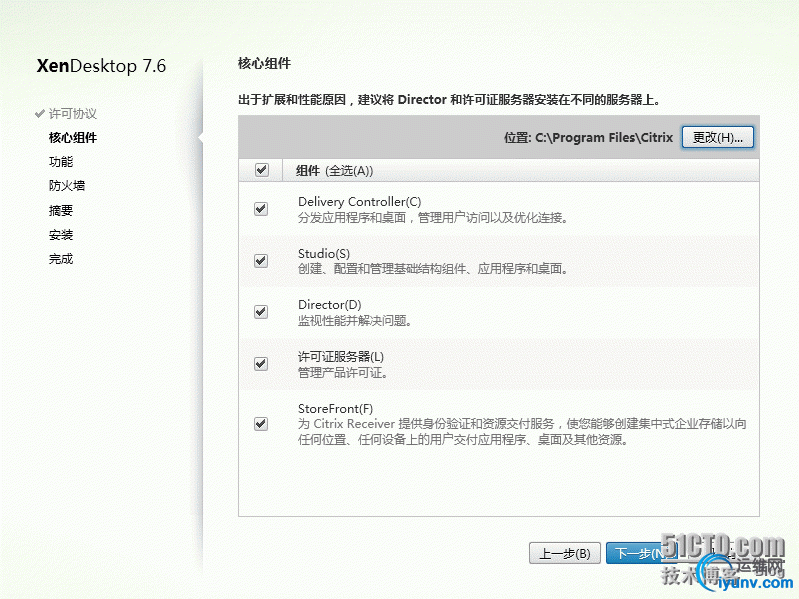
Task: Toggle the select-all components checkbox
Action: point(261,170)
